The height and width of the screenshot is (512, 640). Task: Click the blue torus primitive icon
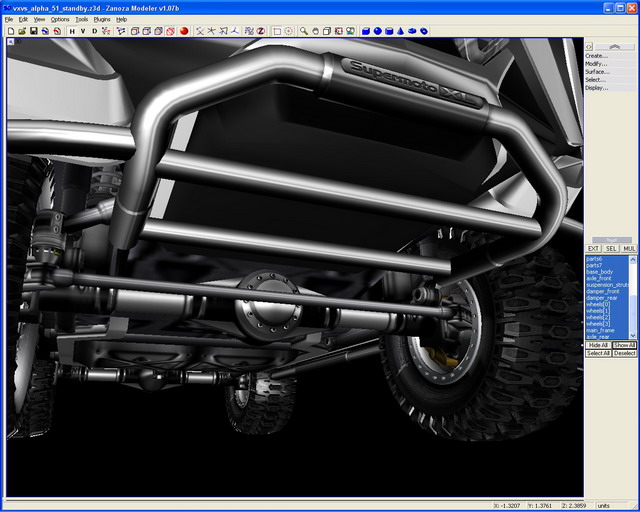coord(413,31)
